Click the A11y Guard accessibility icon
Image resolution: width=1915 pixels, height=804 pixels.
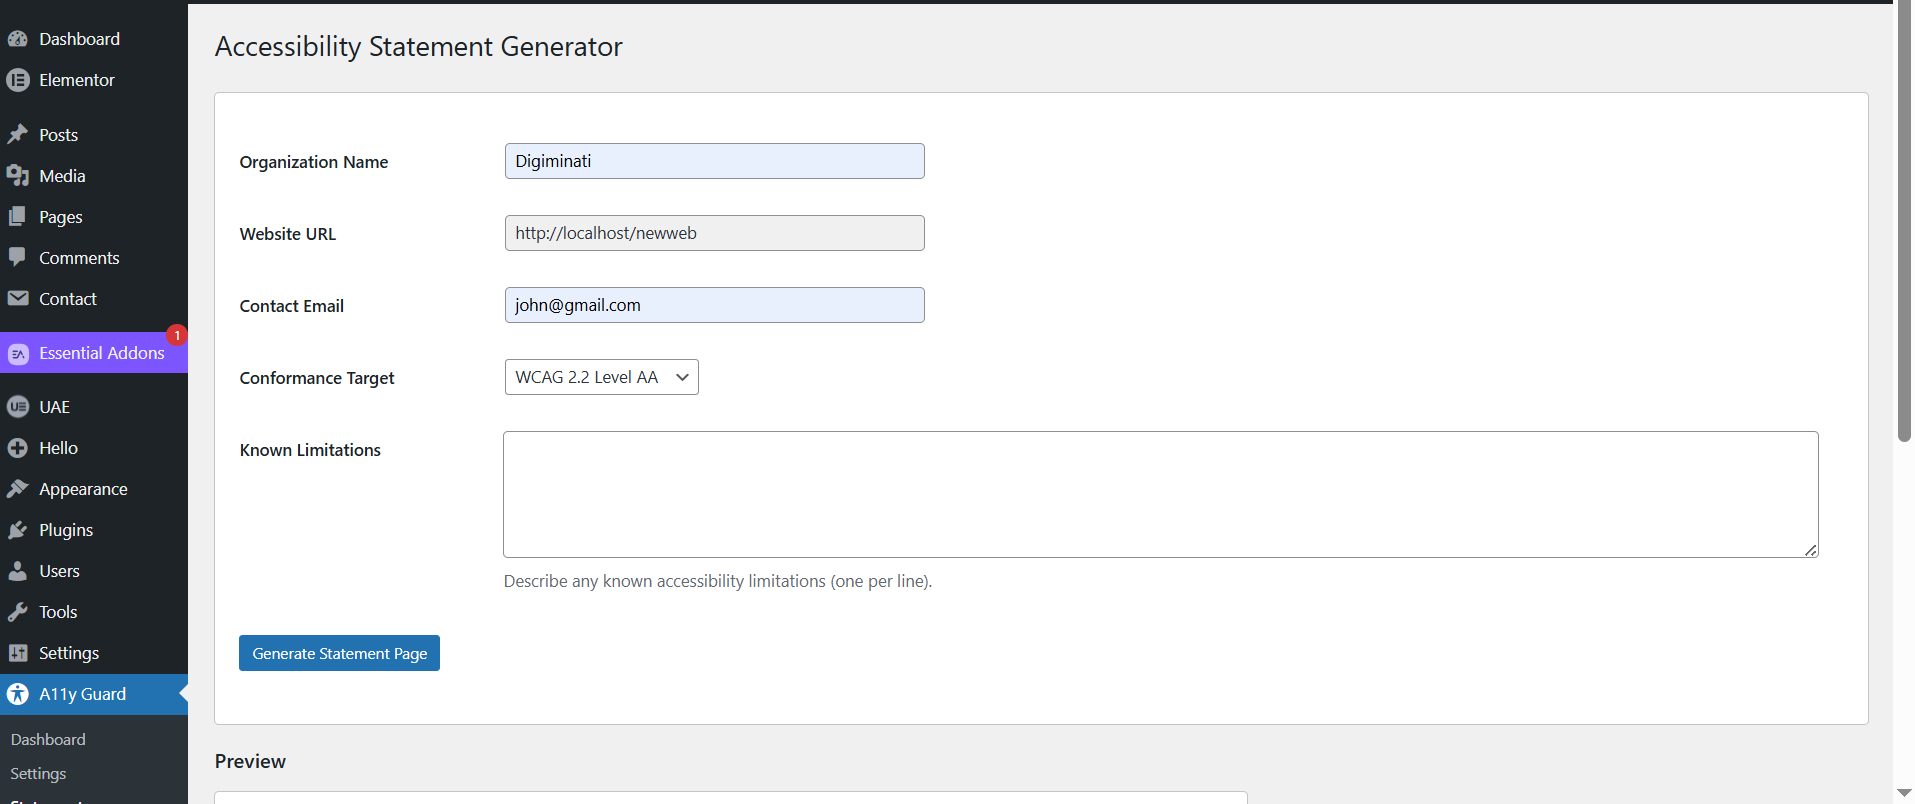pos(18,694)
